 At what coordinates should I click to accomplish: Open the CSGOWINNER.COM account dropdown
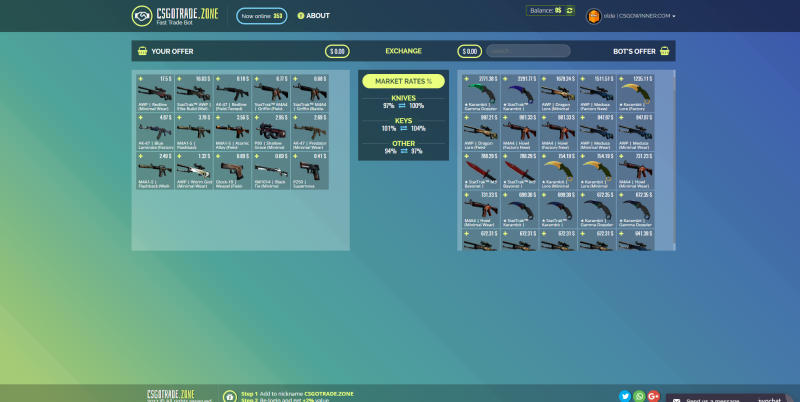coord(639,16)
